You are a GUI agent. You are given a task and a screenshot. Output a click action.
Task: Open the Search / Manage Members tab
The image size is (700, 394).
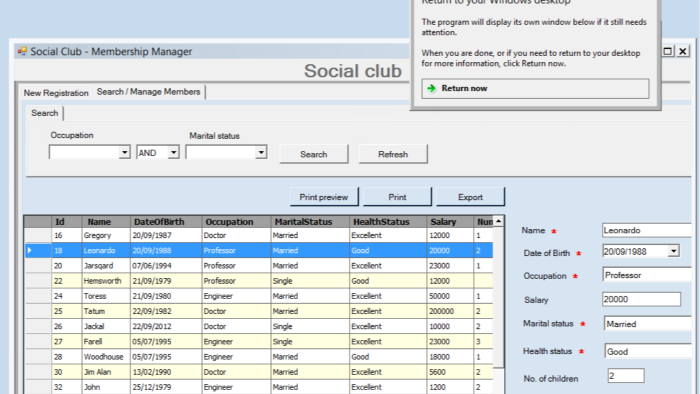(149, 91)
